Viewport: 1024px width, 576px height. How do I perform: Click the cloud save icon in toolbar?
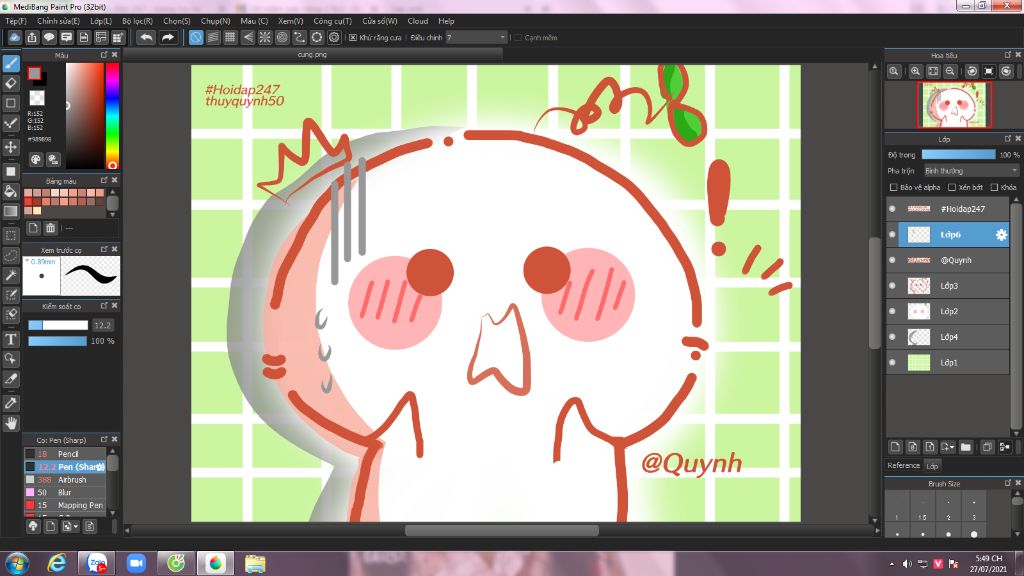coord(14,37)
